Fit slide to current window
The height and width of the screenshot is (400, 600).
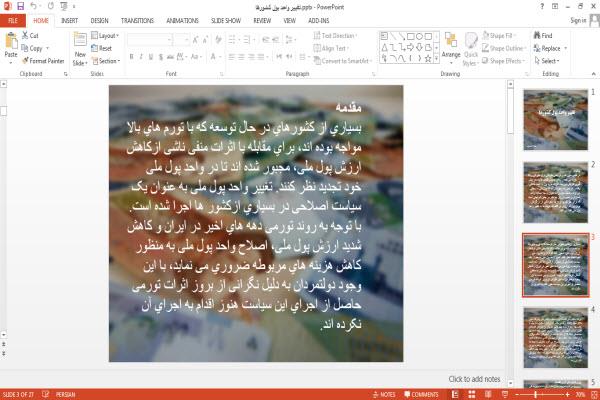click(x=594, y=394)
